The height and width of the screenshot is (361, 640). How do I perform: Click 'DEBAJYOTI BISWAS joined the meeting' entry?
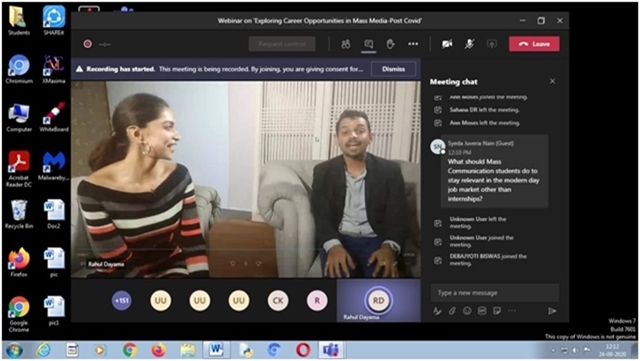[488, 260]
